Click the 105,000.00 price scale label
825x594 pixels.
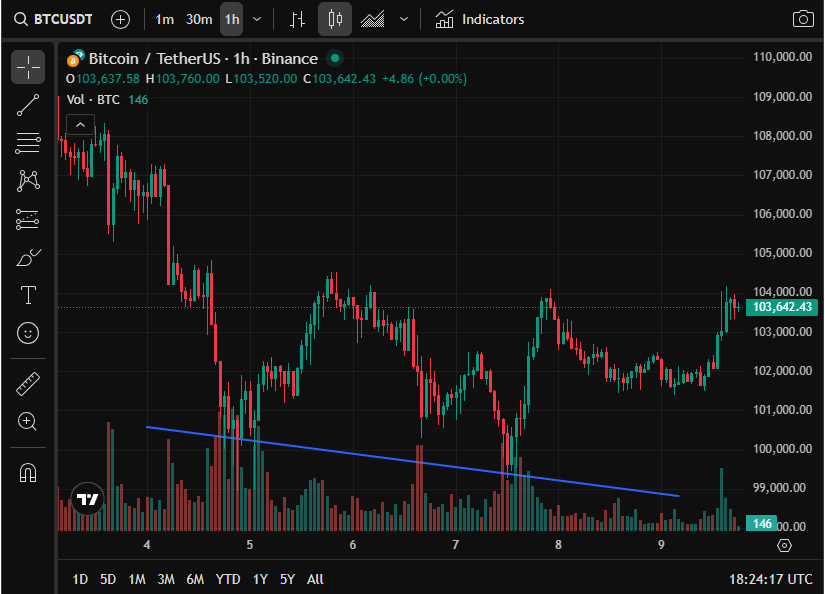[782, 253]
